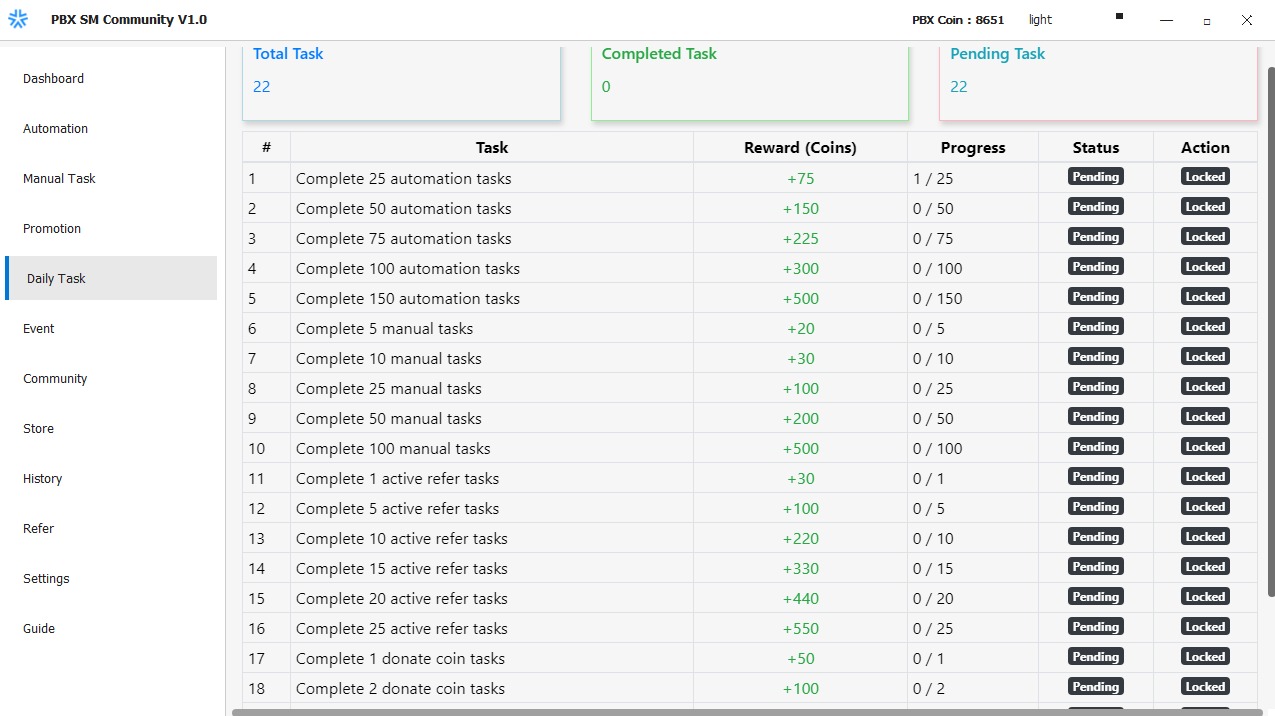This screenshot has height=716, width=1275.
Task: Open the Store page
Action: click(39, 429)
